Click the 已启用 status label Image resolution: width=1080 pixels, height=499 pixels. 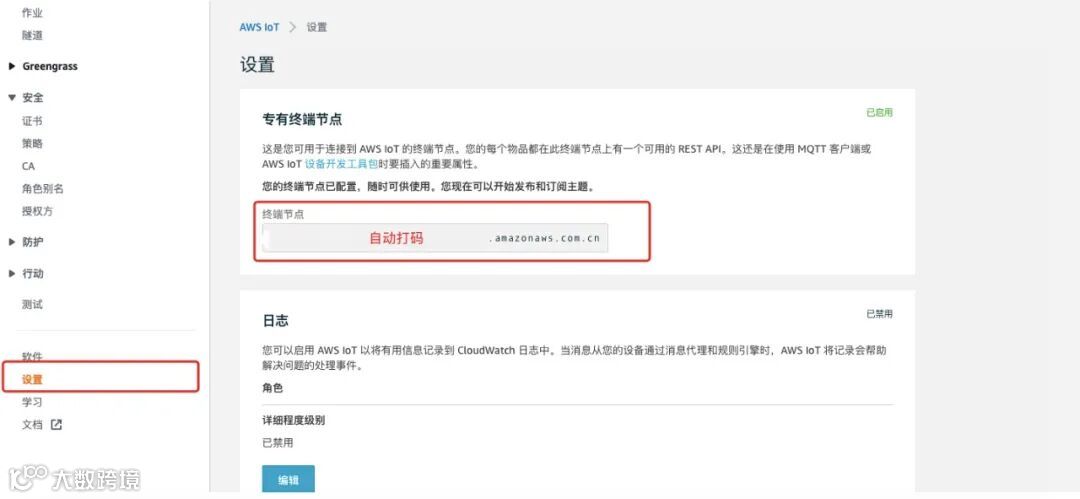coord(879,112)
